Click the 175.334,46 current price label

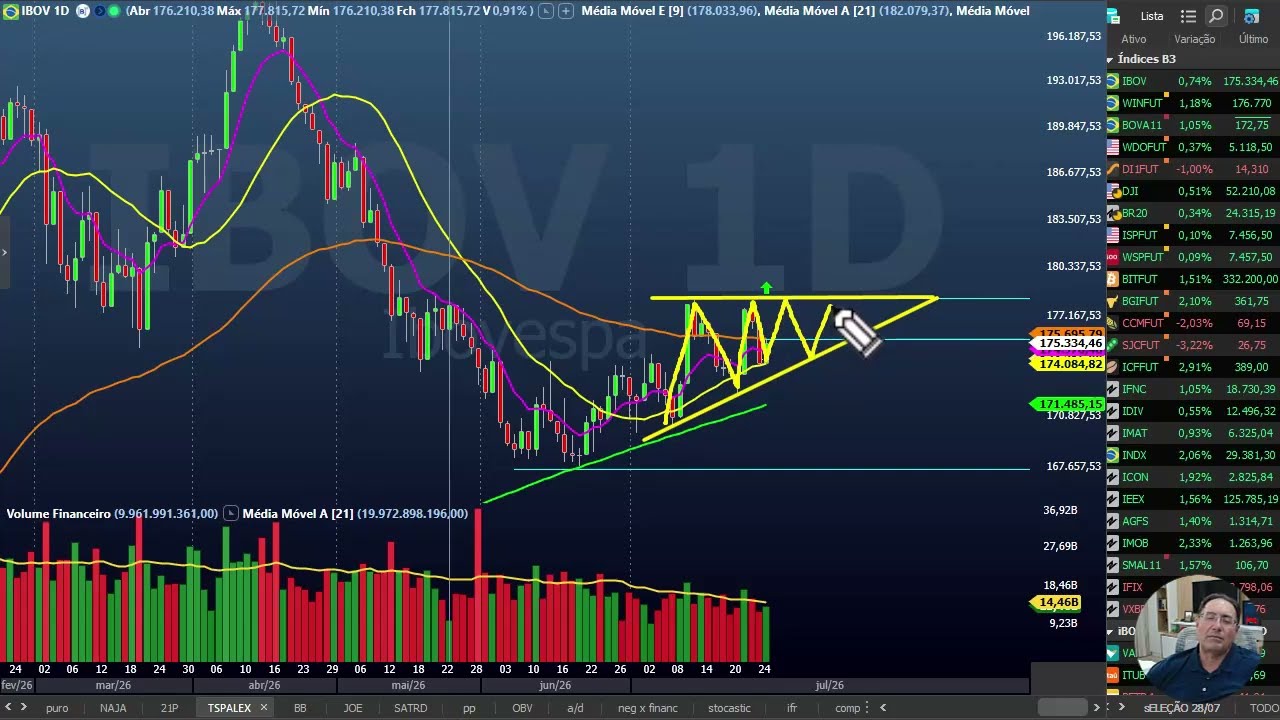tap(1070, 343)
